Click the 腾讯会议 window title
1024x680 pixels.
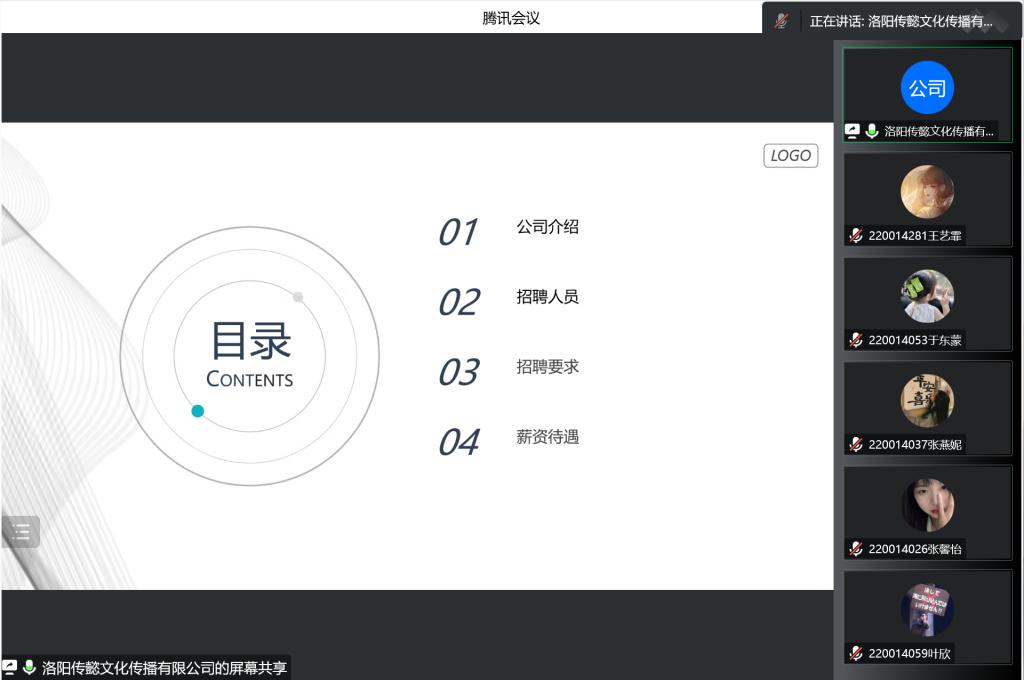(x=511, y=18)
